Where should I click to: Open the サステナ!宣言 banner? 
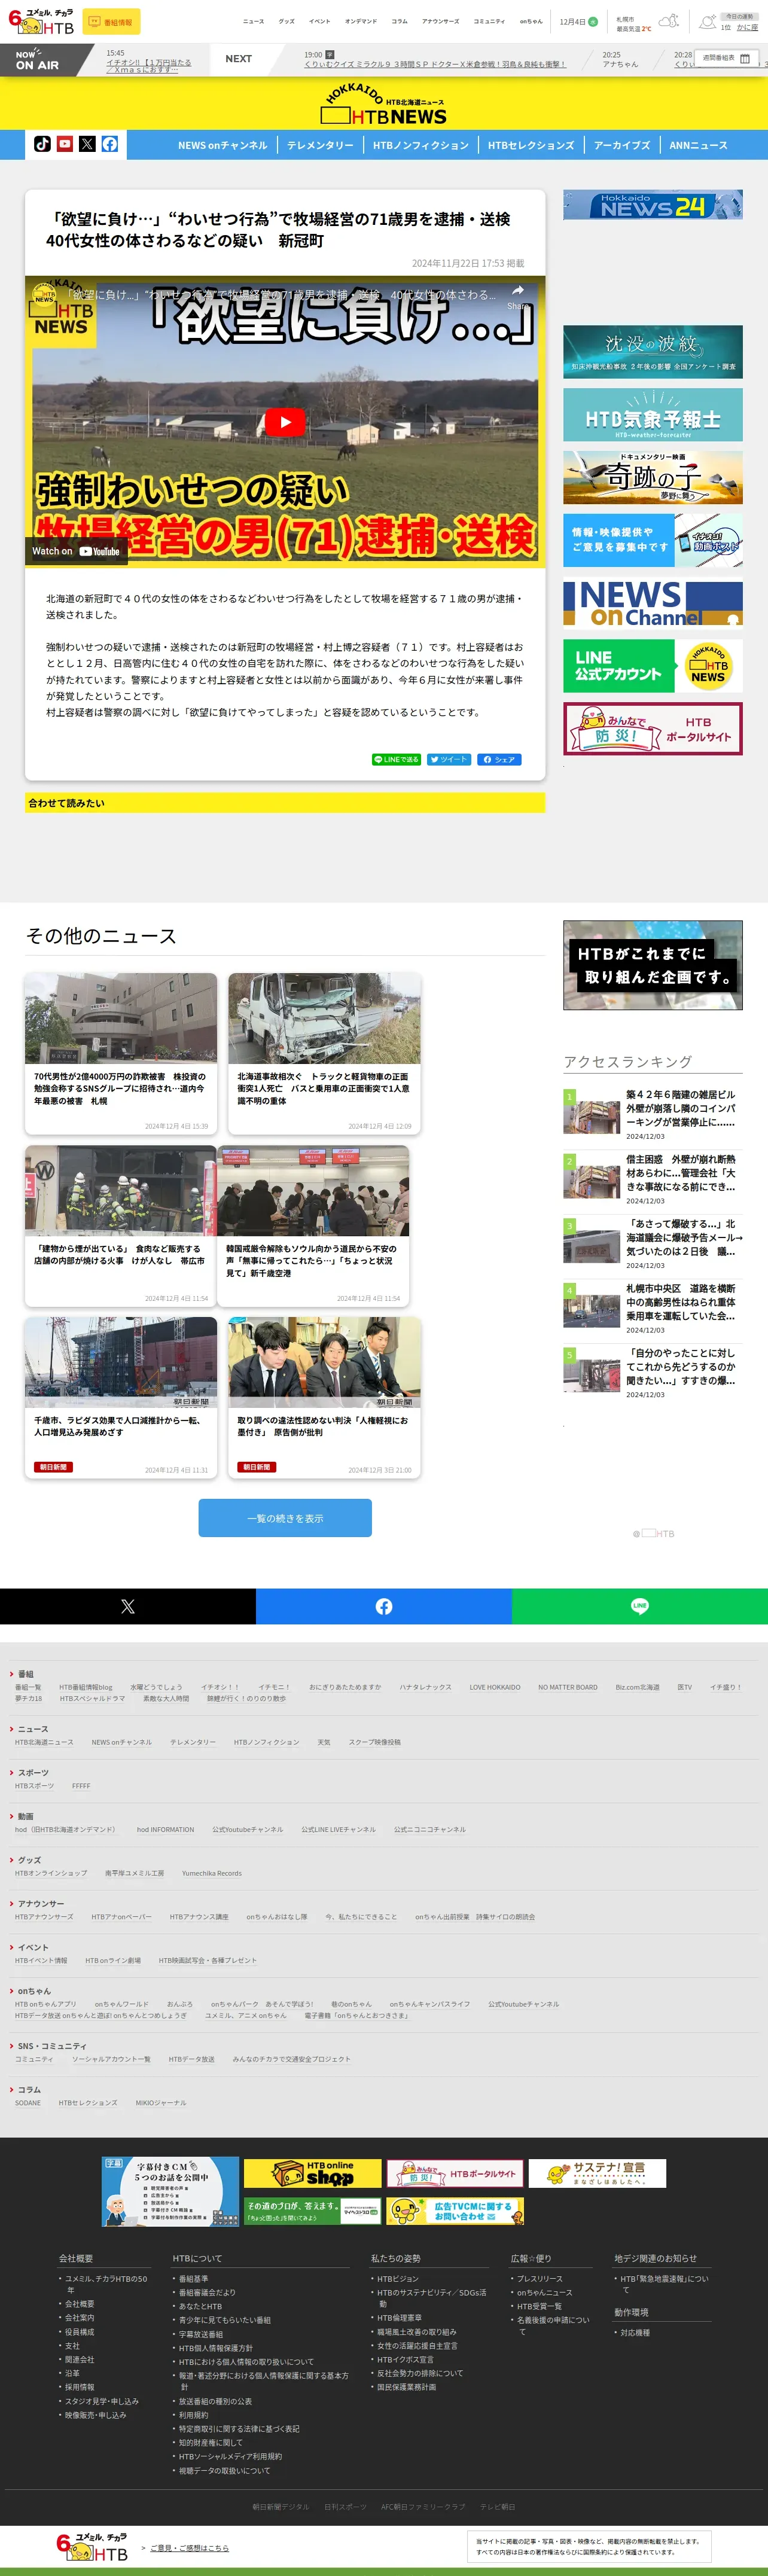pyautogui.click(x=597, y=2172)
